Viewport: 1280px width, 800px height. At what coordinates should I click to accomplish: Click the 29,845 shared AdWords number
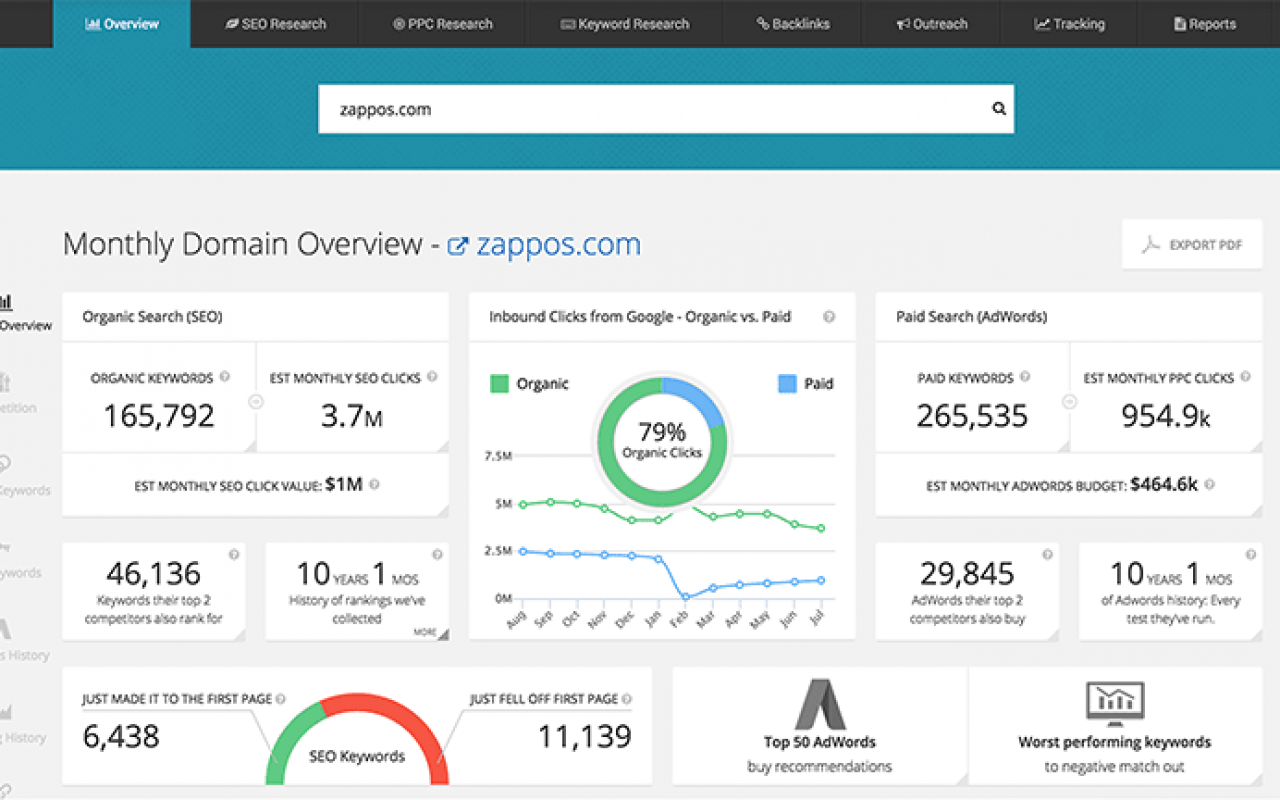coord(967,573)
